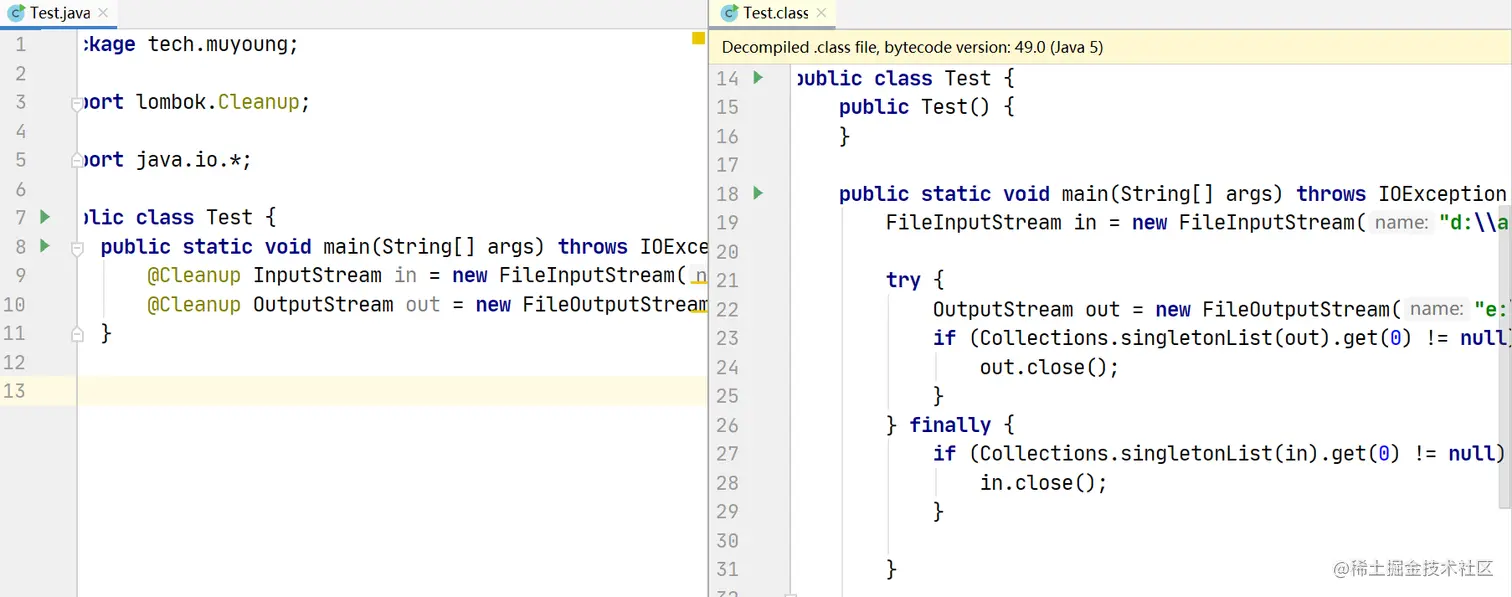Image resolution: width=1512 pixels, height=597 pixels.
Task: Click the Test.java tab file icon
Action: [x=16, y=13]
